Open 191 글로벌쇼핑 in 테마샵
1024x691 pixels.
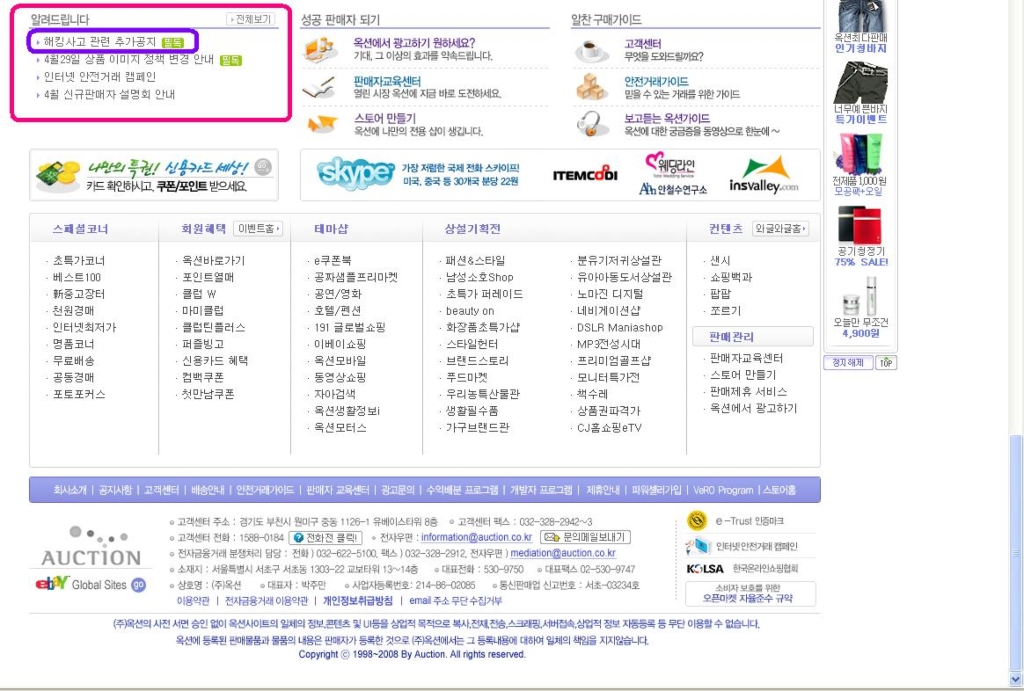click(x=349, y=328)
